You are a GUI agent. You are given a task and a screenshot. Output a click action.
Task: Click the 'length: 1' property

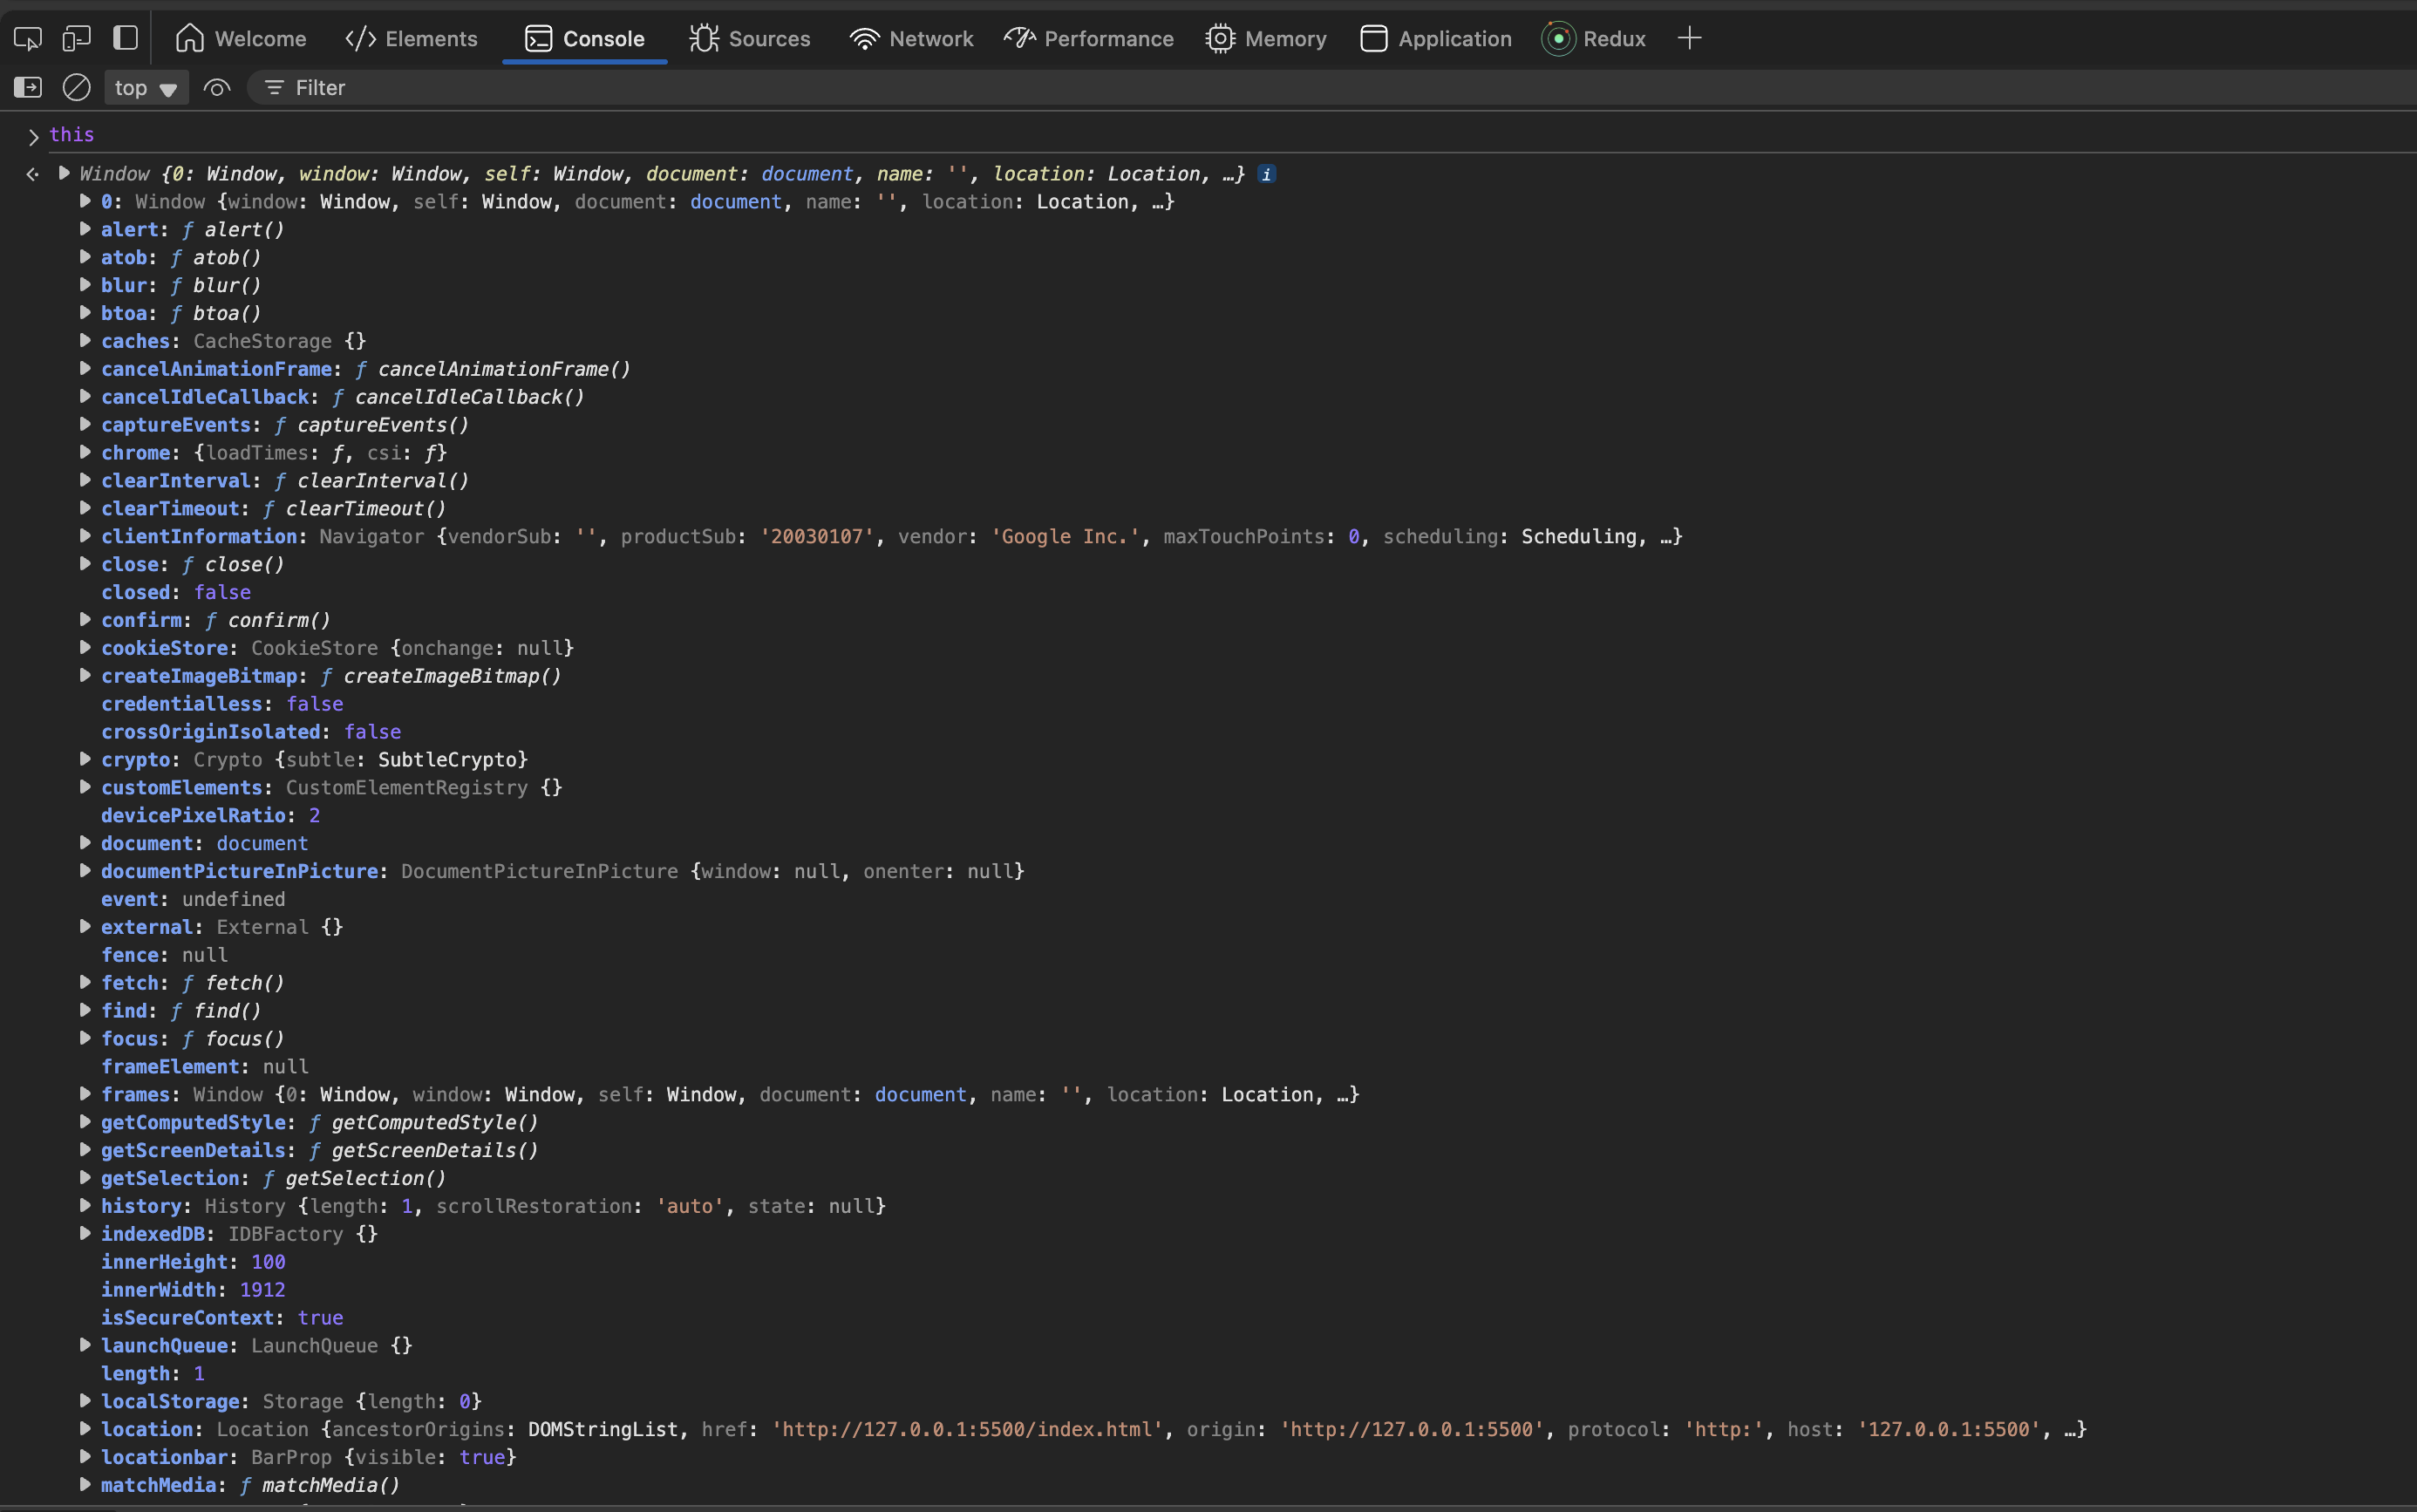click(x=153, y=1374)
